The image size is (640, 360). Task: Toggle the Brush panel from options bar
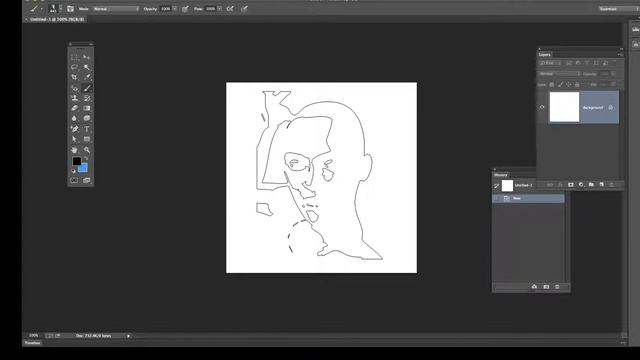coord(70,9)
